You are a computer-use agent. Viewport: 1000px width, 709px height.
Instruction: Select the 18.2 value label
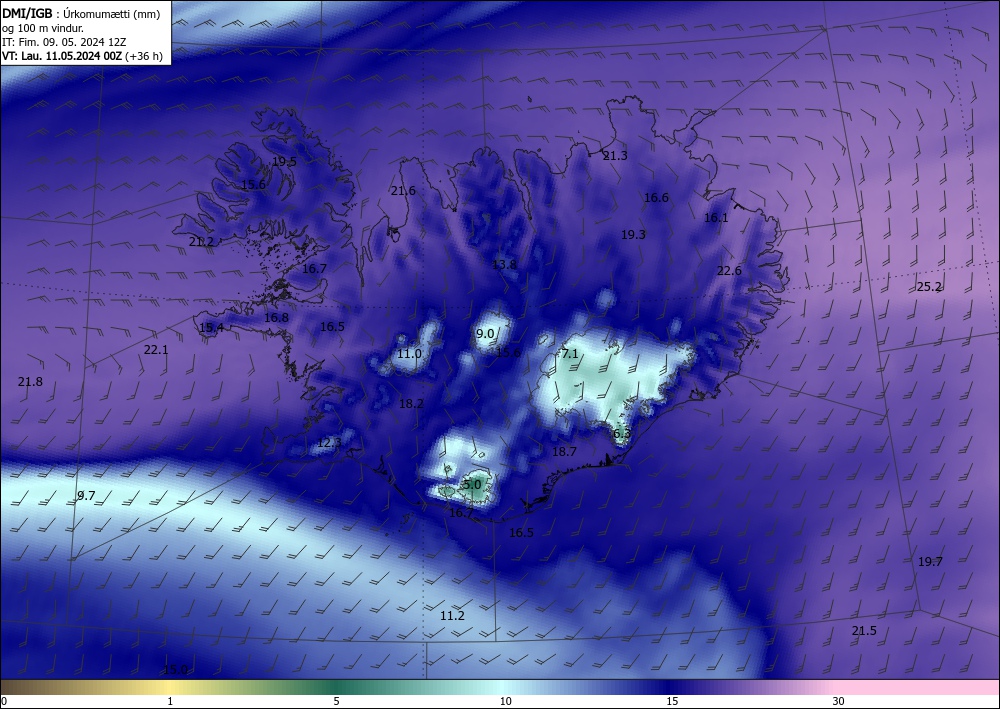(x=411, y=404)
